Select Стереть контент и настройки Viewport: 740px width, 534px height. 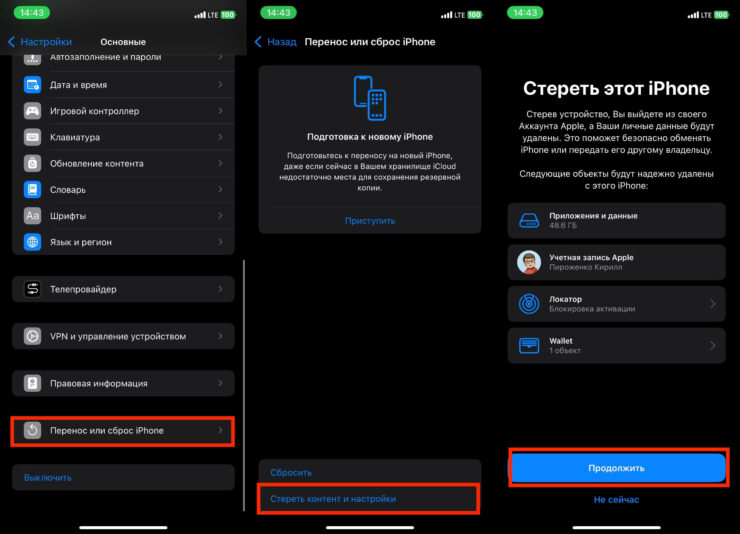point(368,498)
